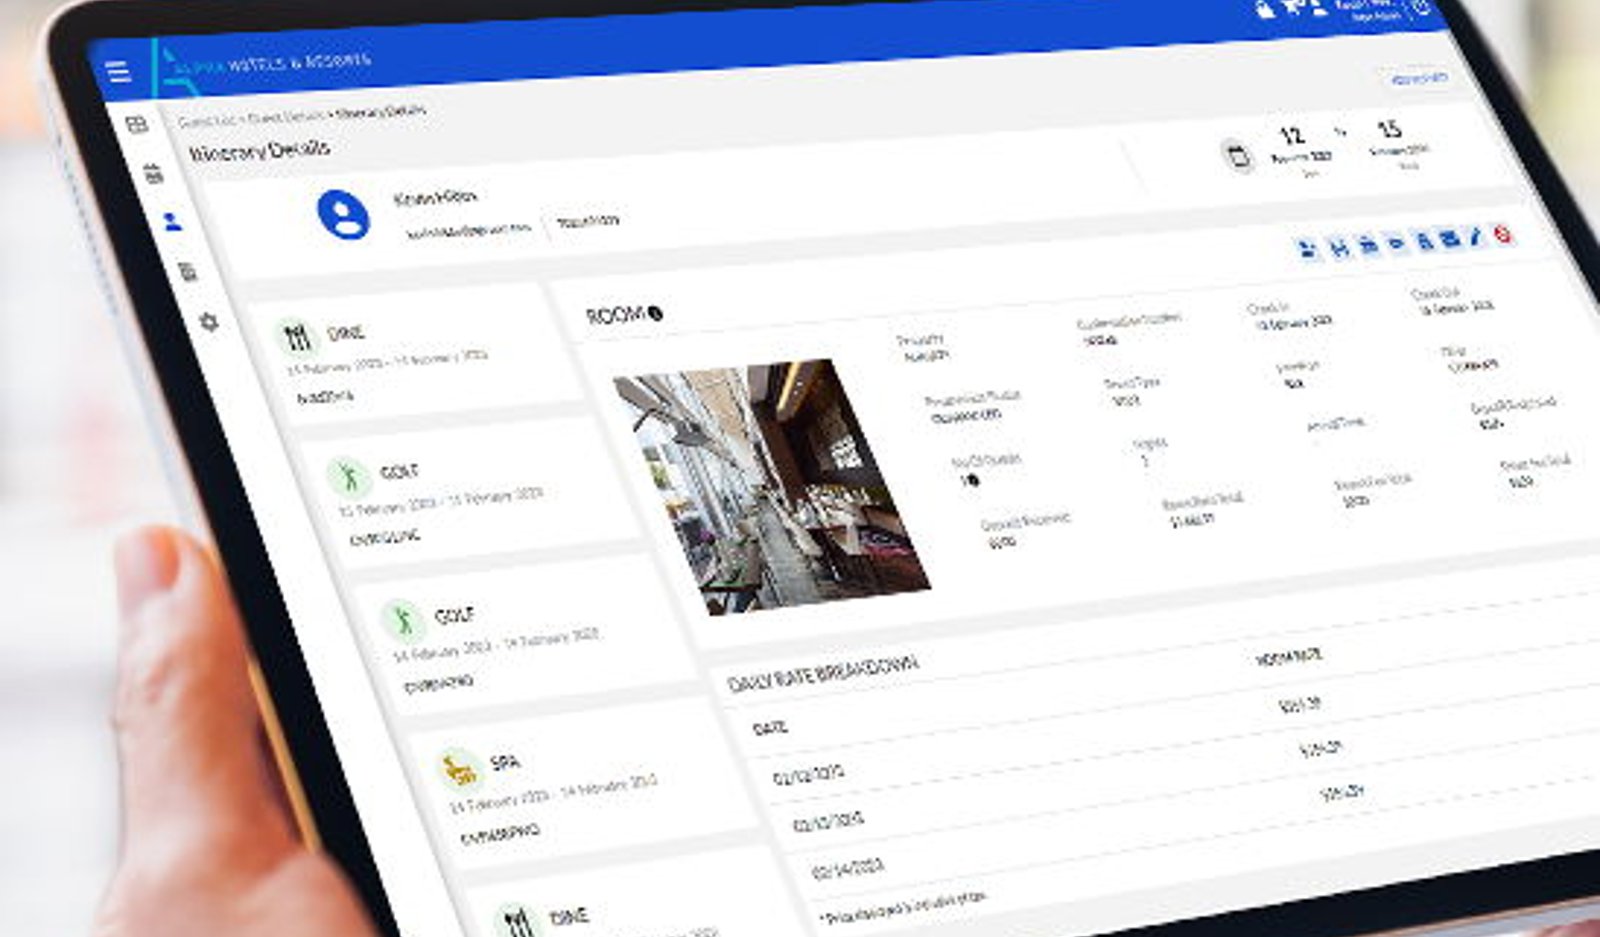Click the golfer icon dated 15 February
Viewport: 1600px width, 937px height.
coord(349,476)
